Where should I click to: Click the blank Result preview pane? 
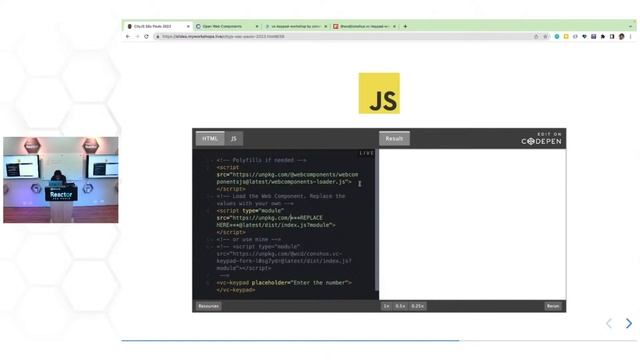point(472,224)
